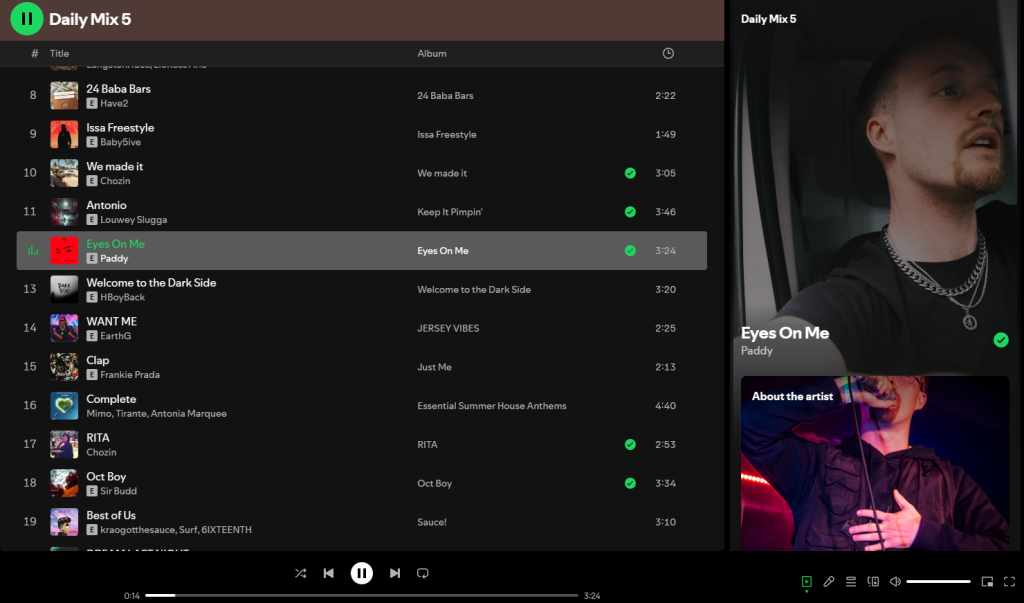1024x603 pixels.
Task: Click the Oct Boy cover art
Action: click(x=64, y=483)
